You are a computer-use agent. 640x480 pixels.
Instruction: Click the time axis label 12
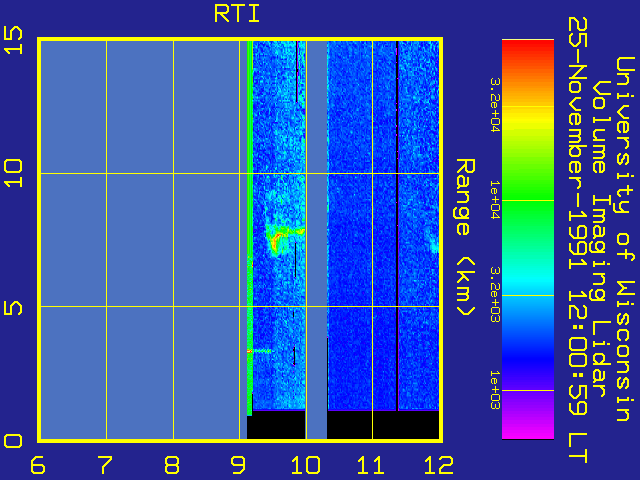pos(439,465)
